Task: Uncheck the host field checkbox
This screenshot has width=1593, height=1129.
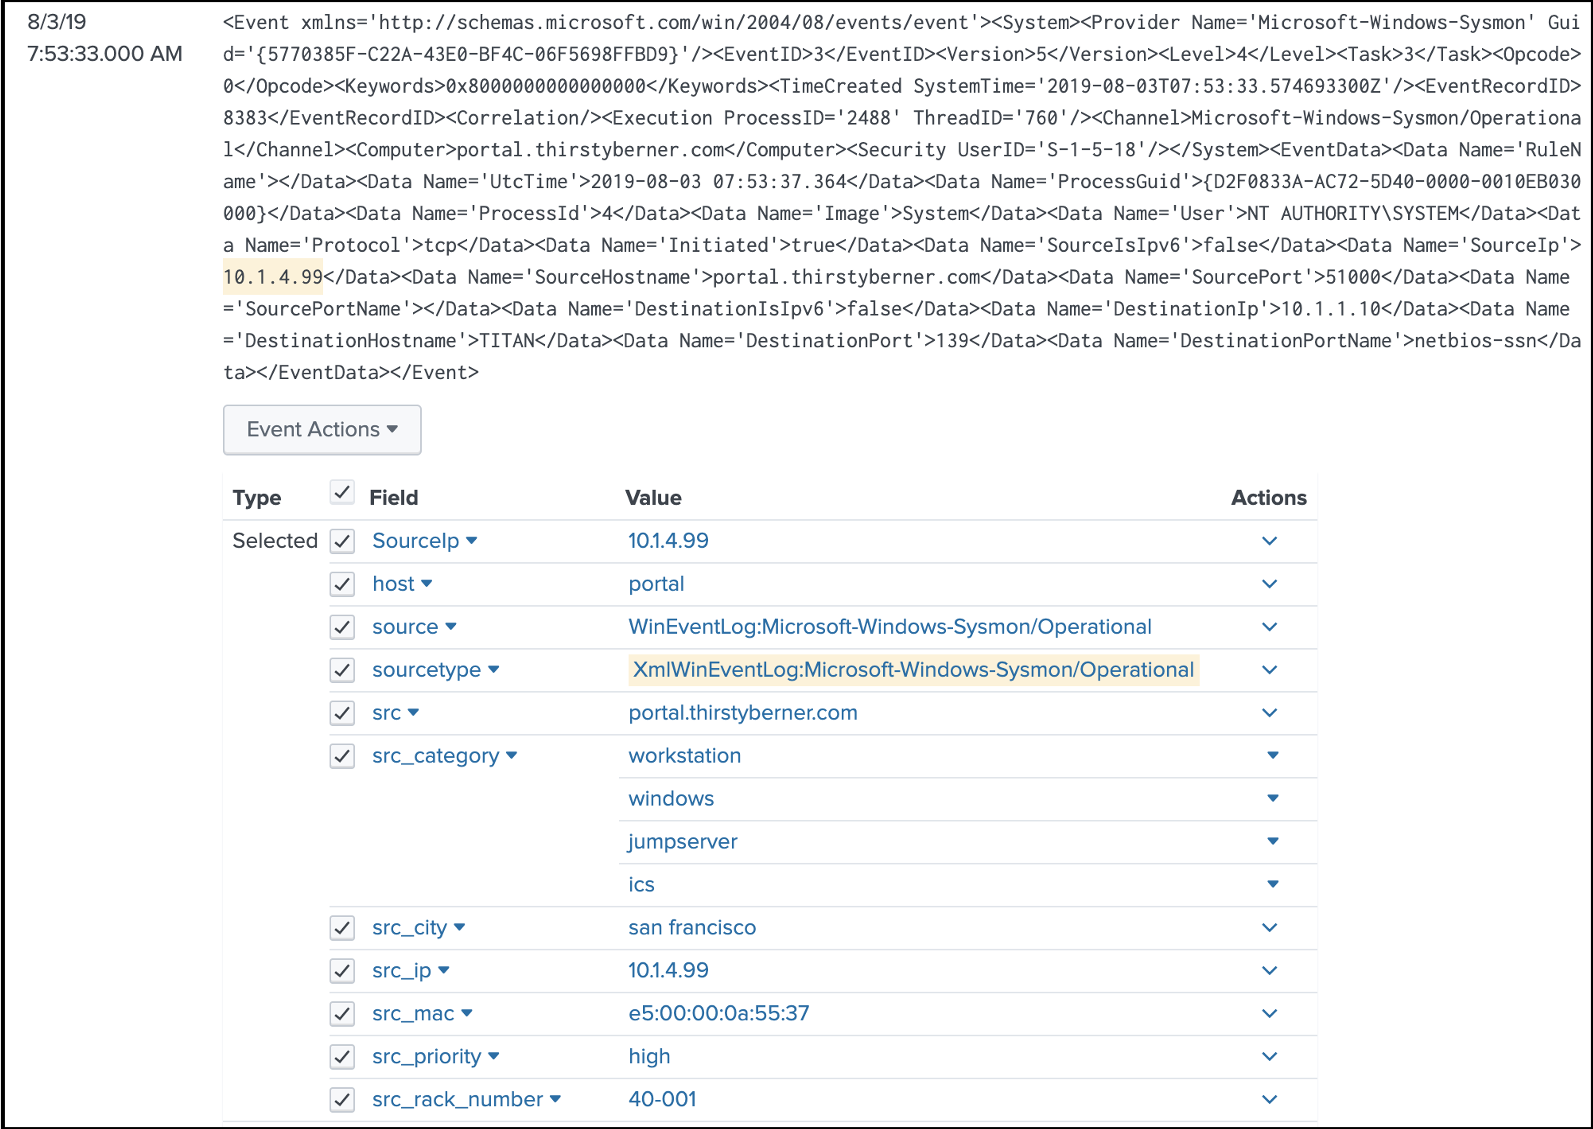Action: [x=342, y=584]
